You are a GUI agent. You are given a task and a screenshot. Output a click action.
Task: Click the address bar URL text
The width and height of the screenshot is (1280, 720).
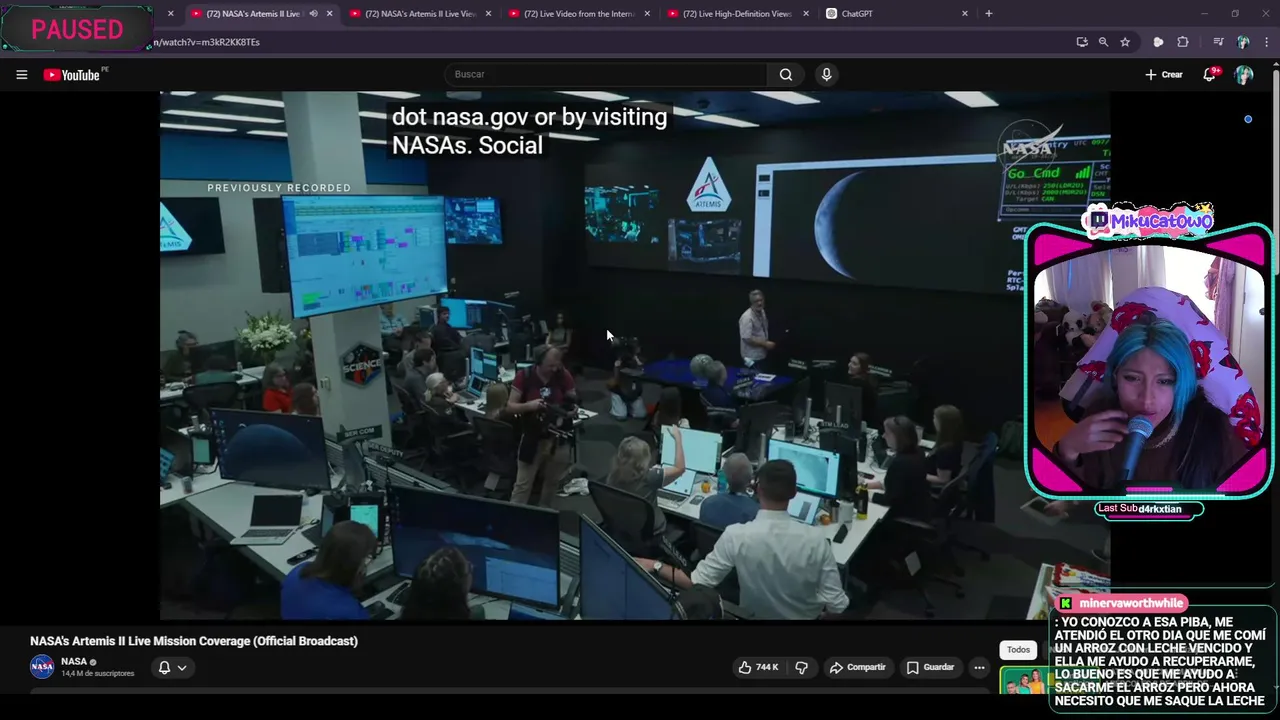tap(207, 42)
